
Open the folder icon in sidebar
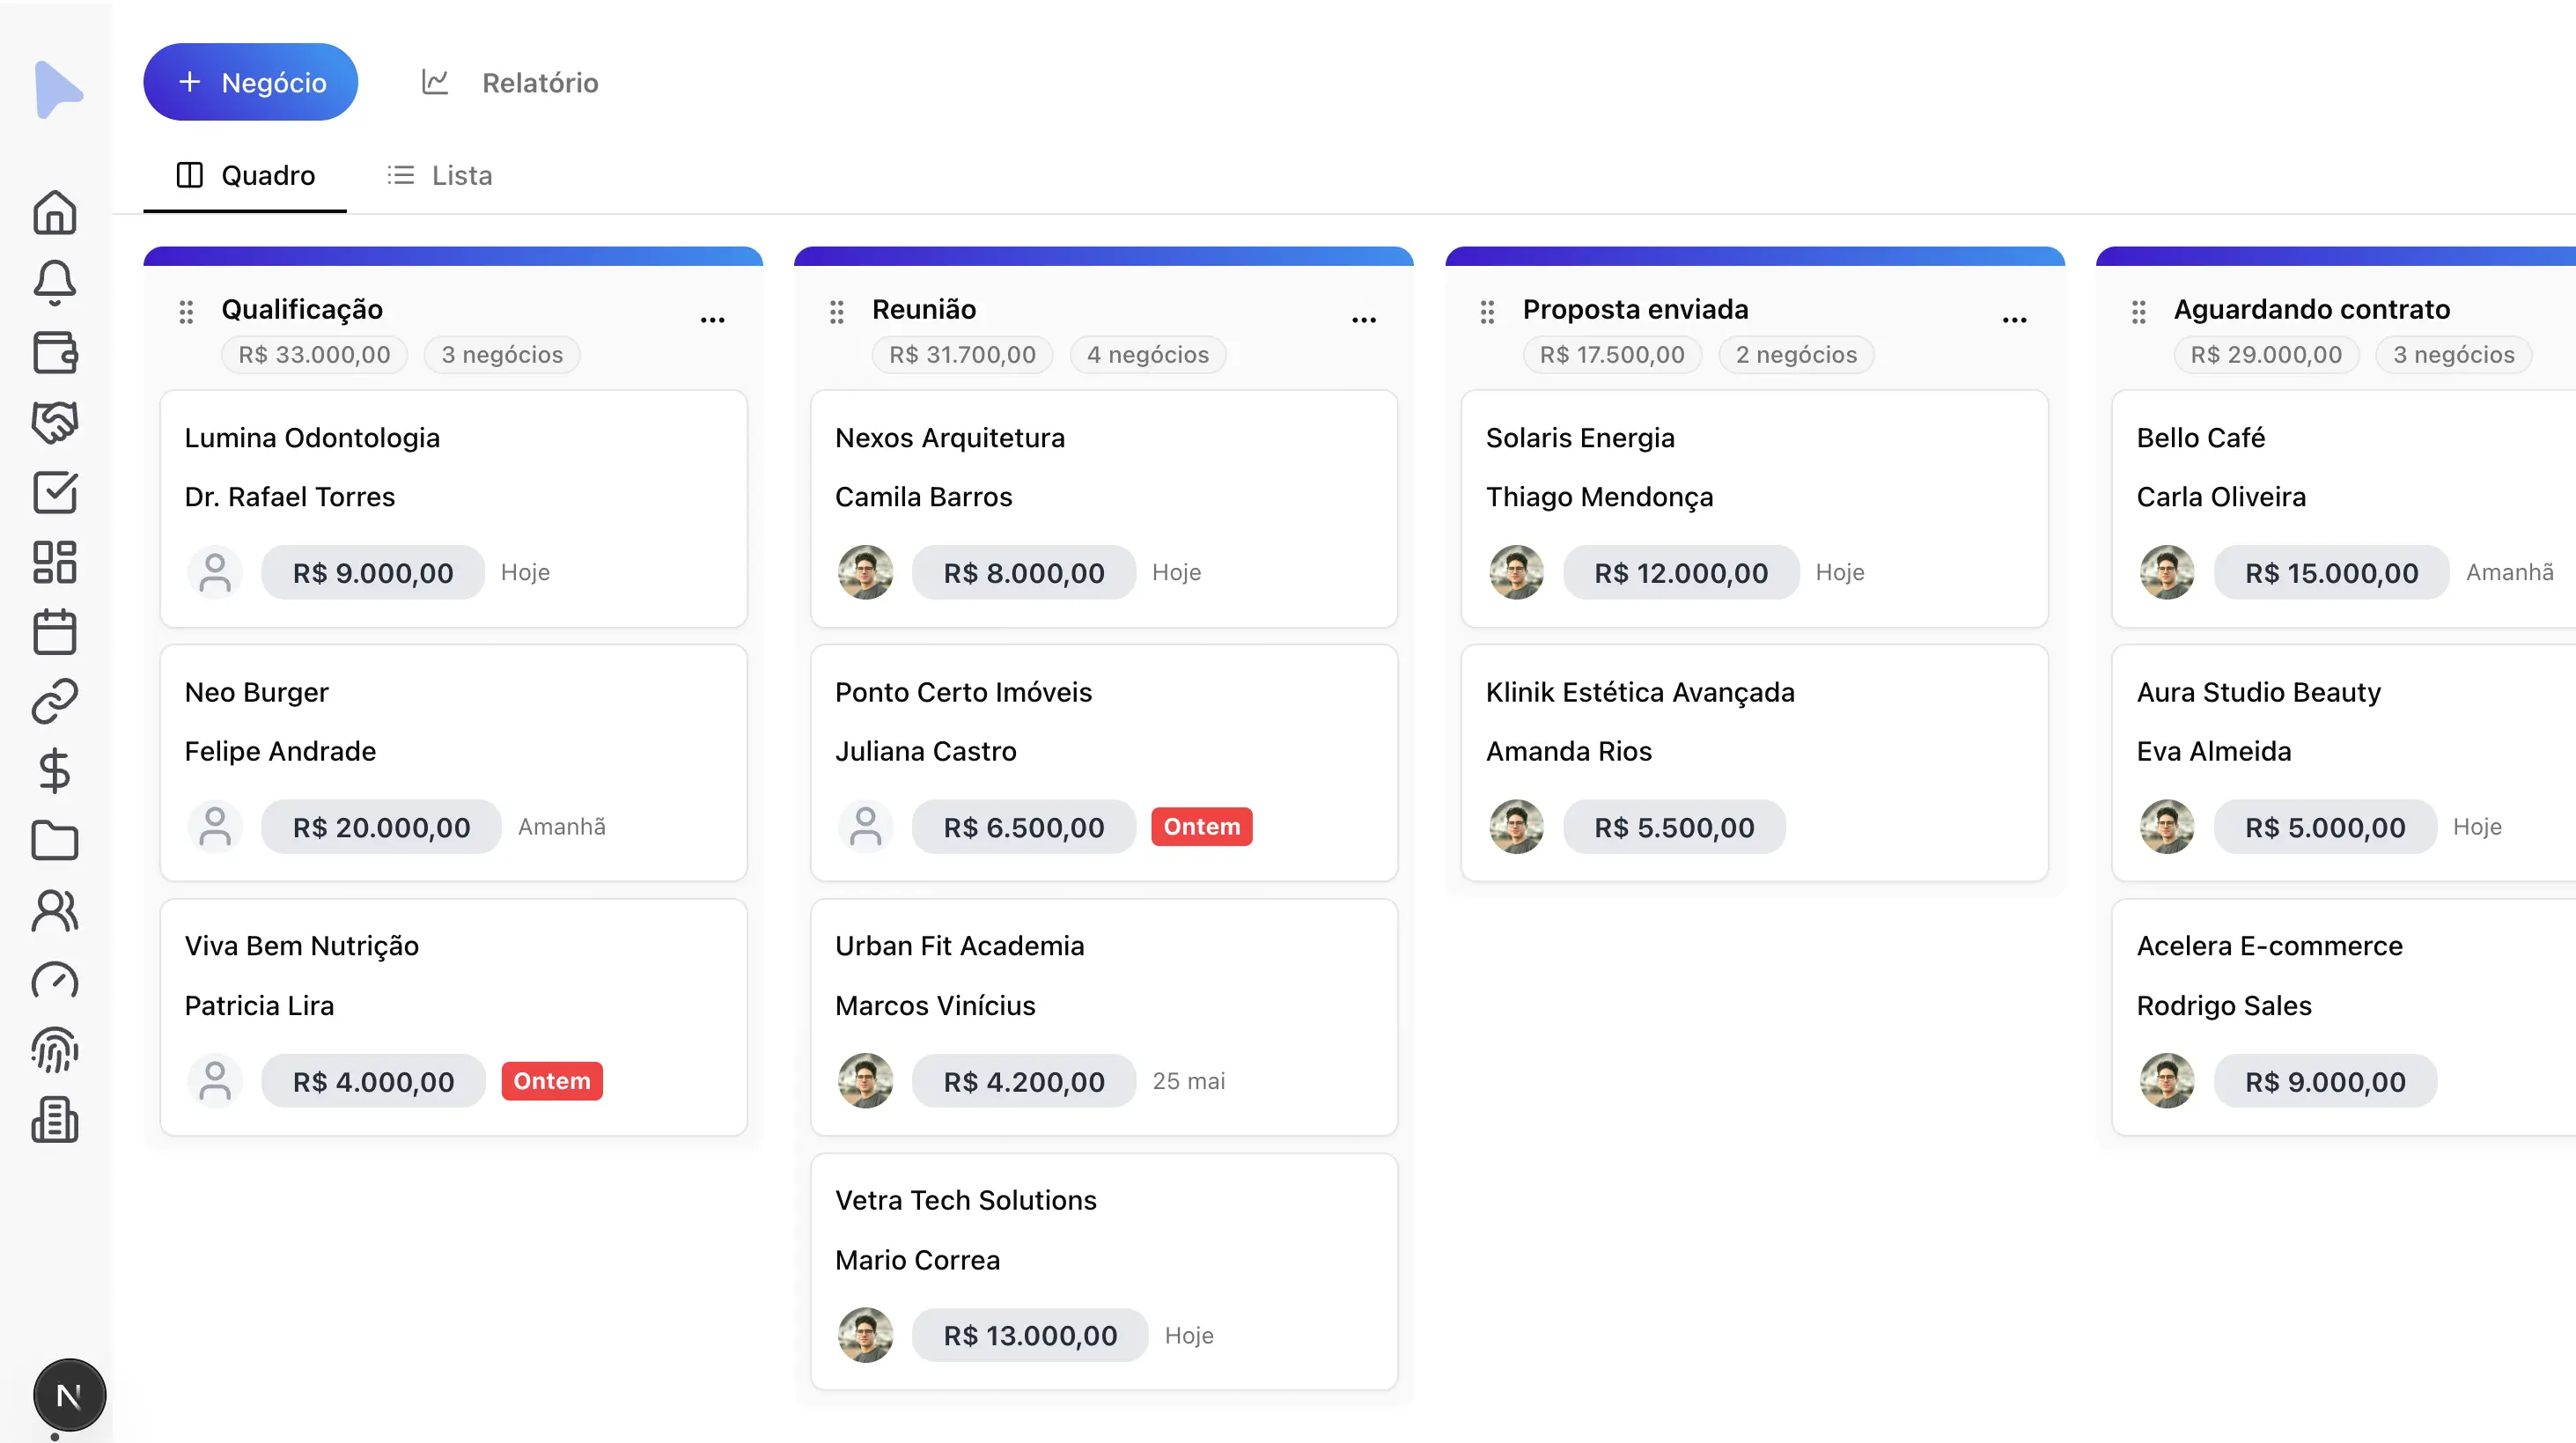coord(54,841)
